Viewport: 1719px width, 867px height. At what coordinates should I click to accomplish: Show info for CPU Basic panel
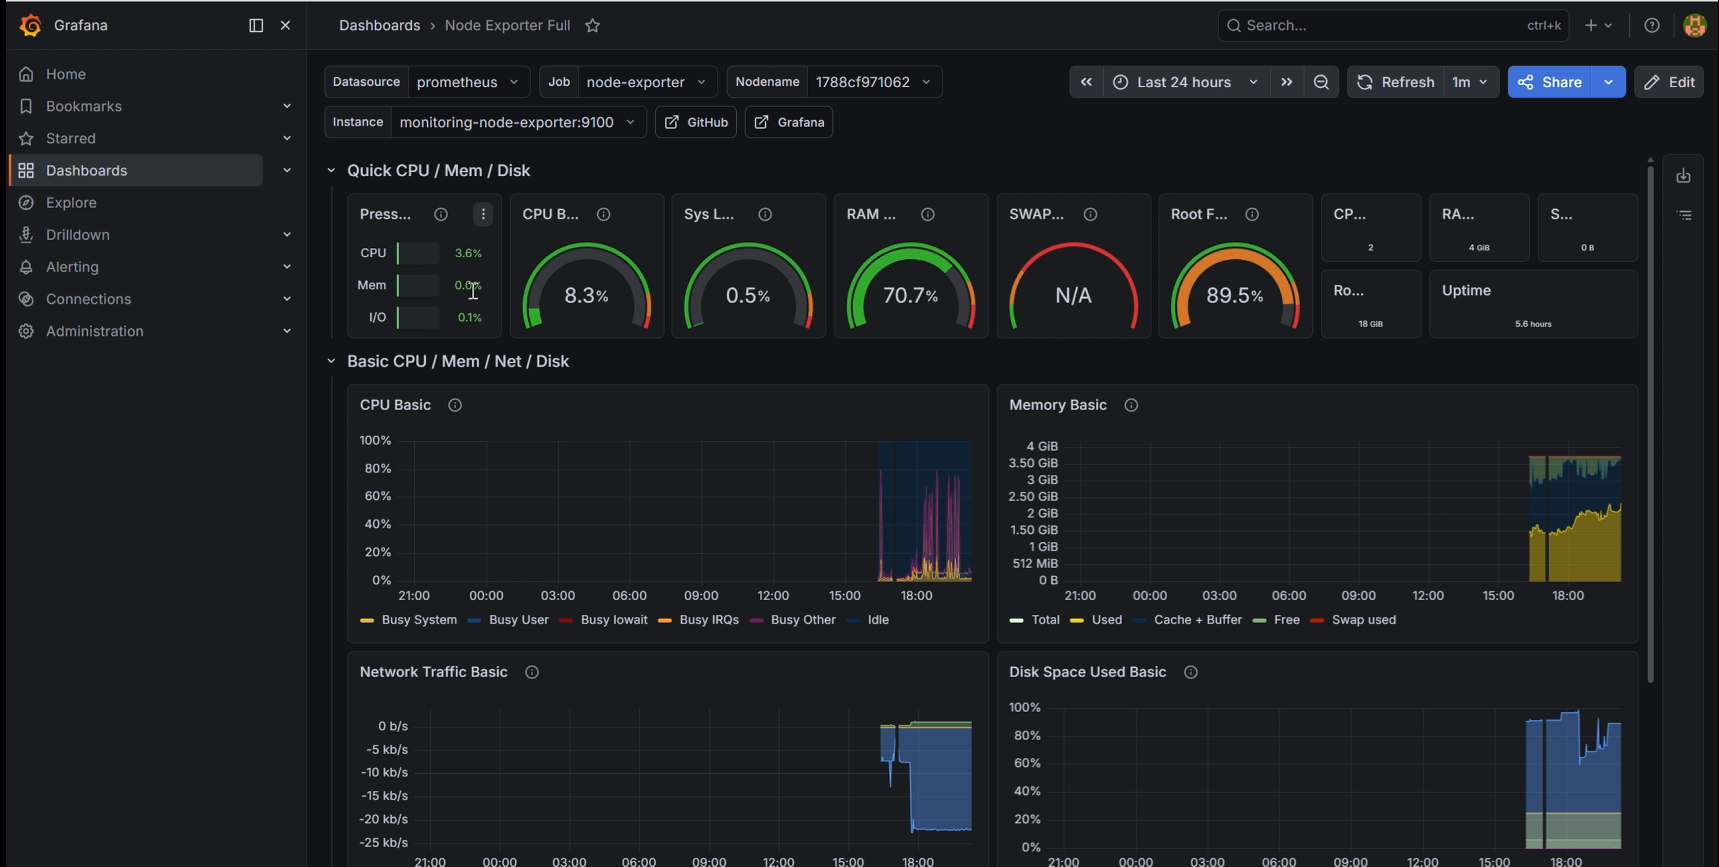(x=455, y=405)
